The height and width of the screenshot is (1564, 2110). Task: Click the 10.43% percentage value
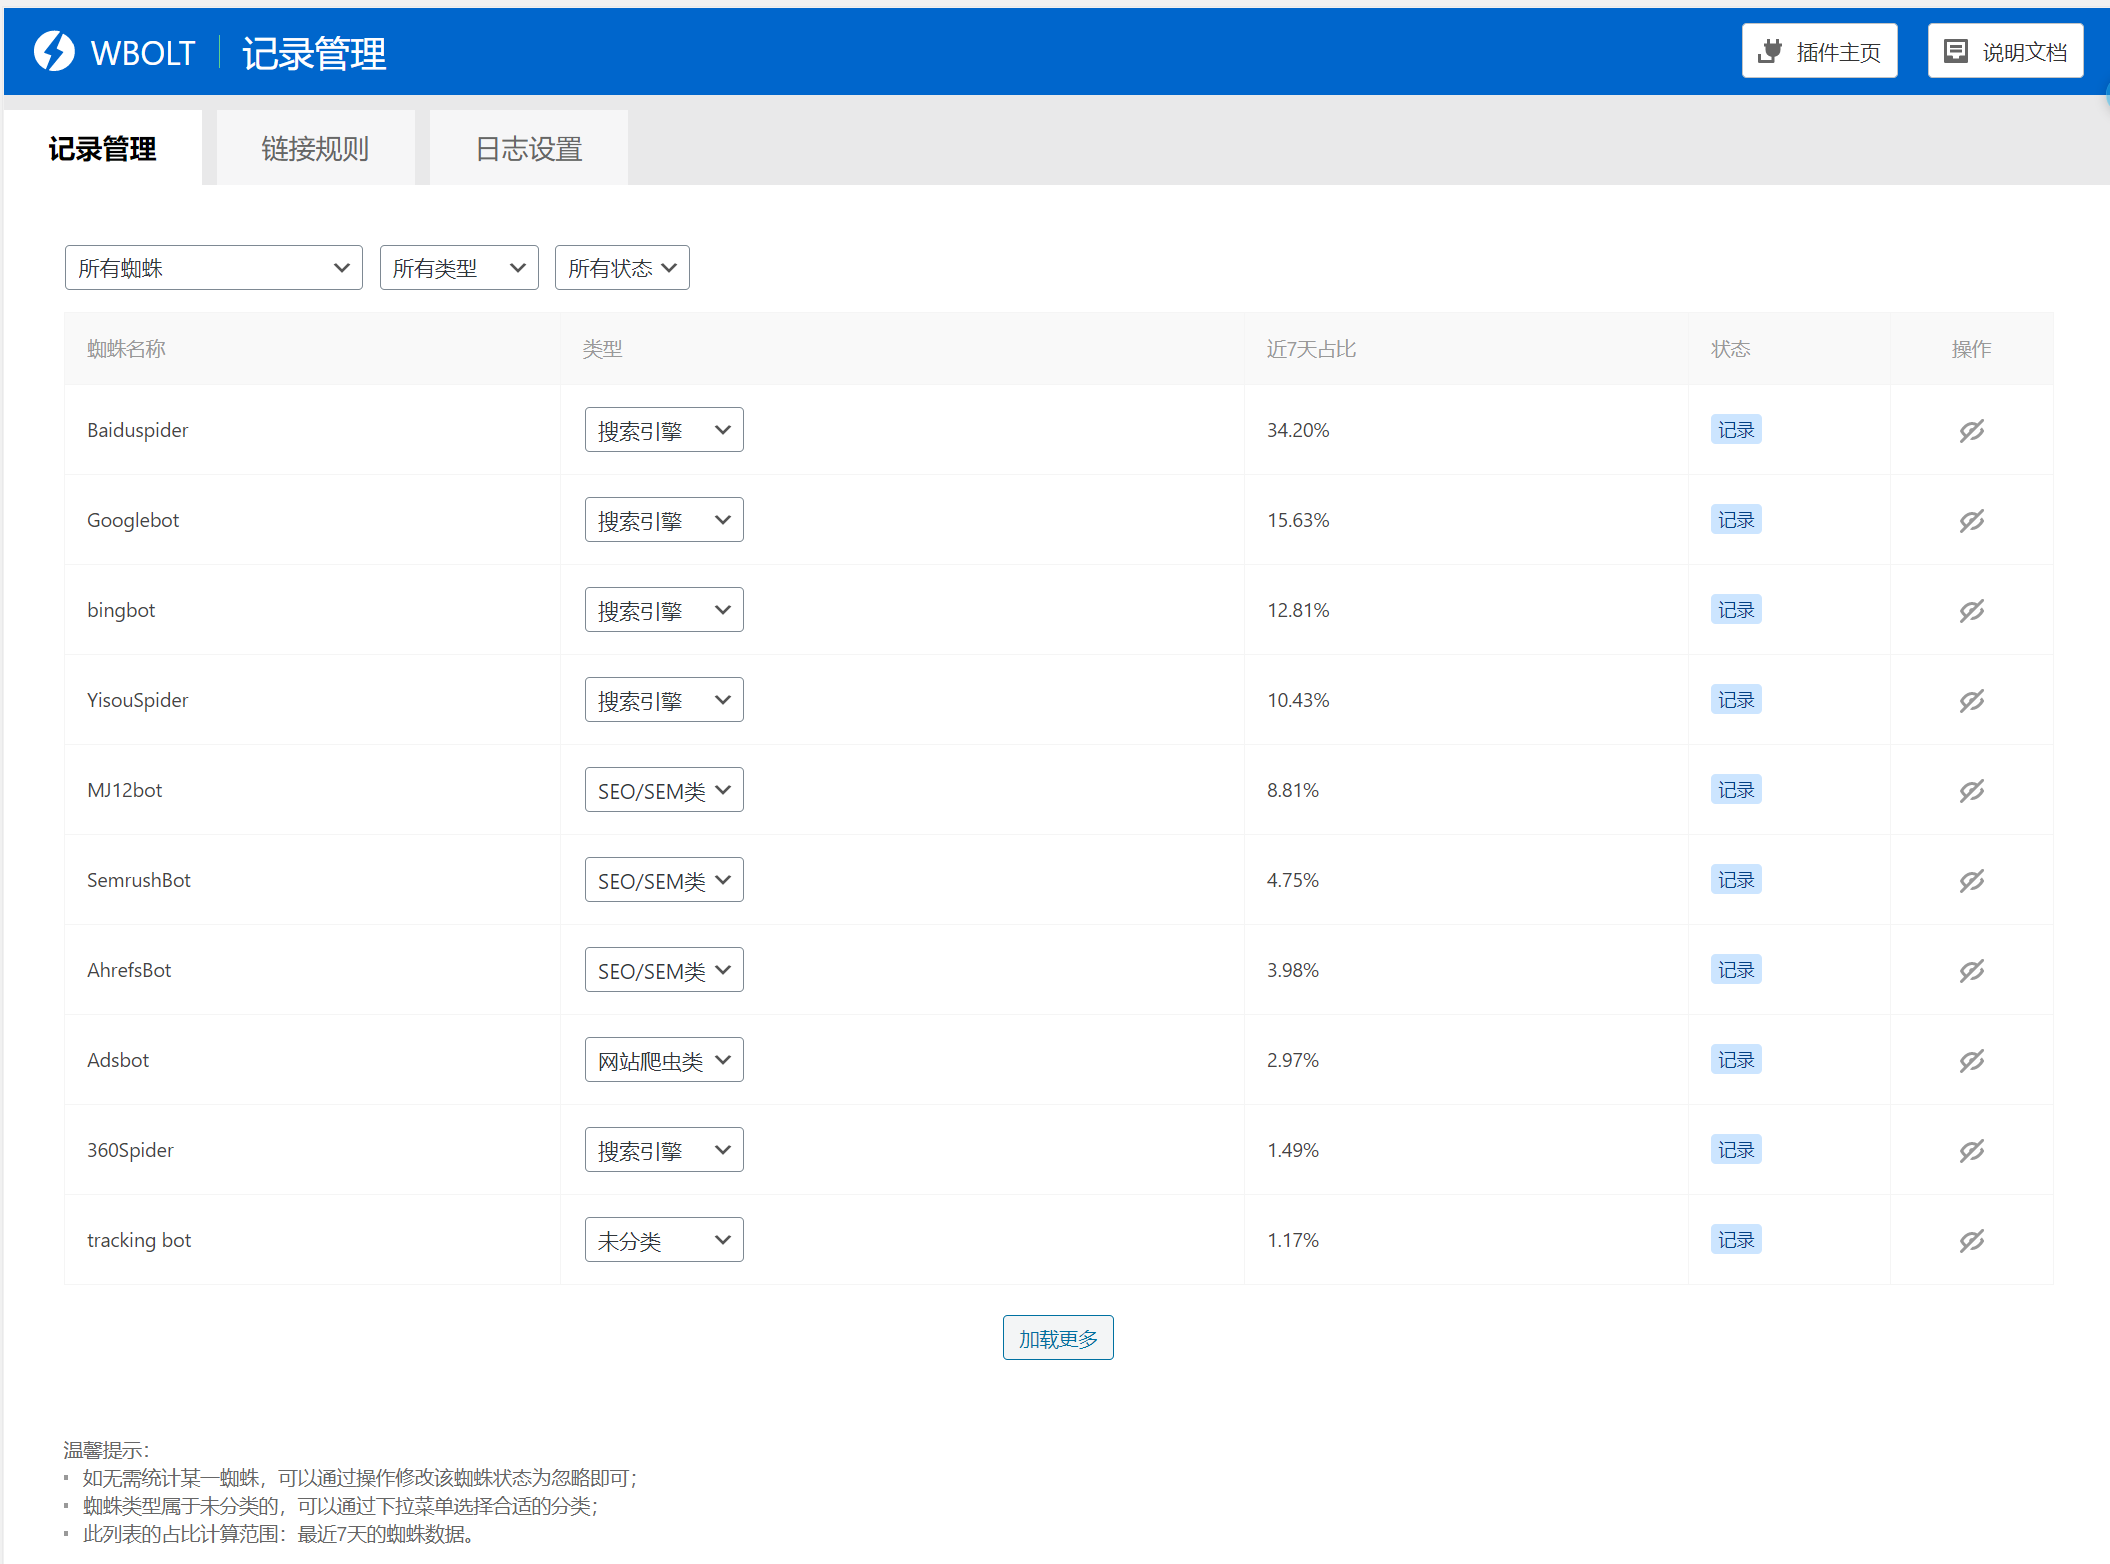tap(1298, 700)
